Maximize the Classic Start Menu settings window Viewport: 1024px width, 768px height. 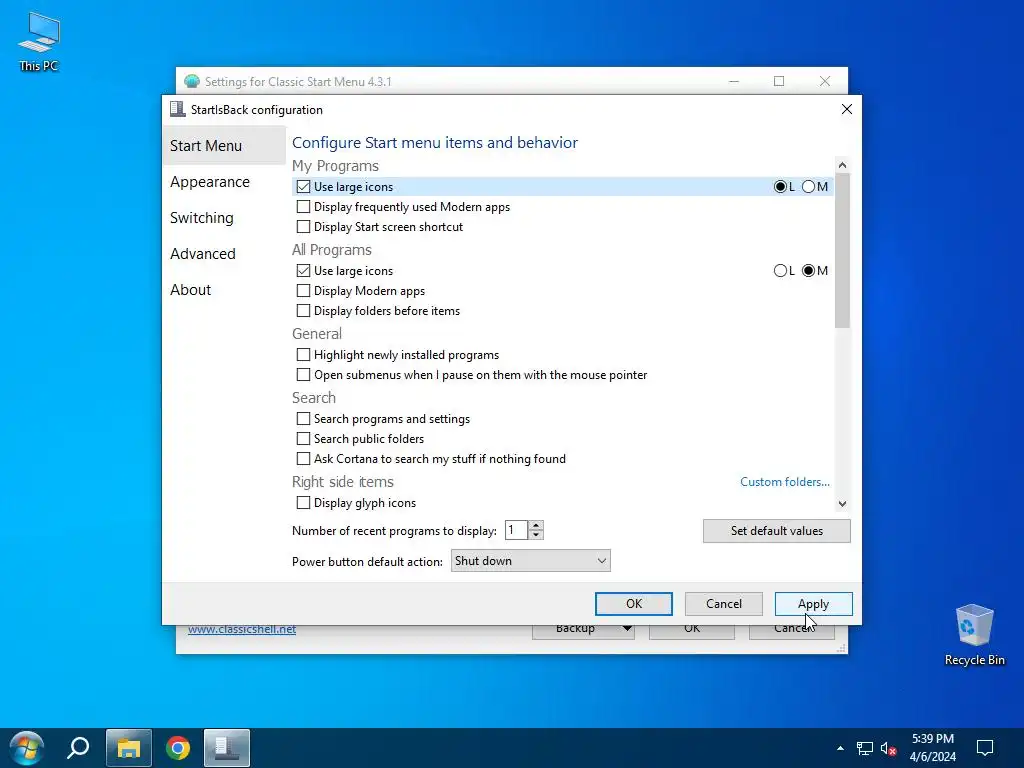[779, 81]
